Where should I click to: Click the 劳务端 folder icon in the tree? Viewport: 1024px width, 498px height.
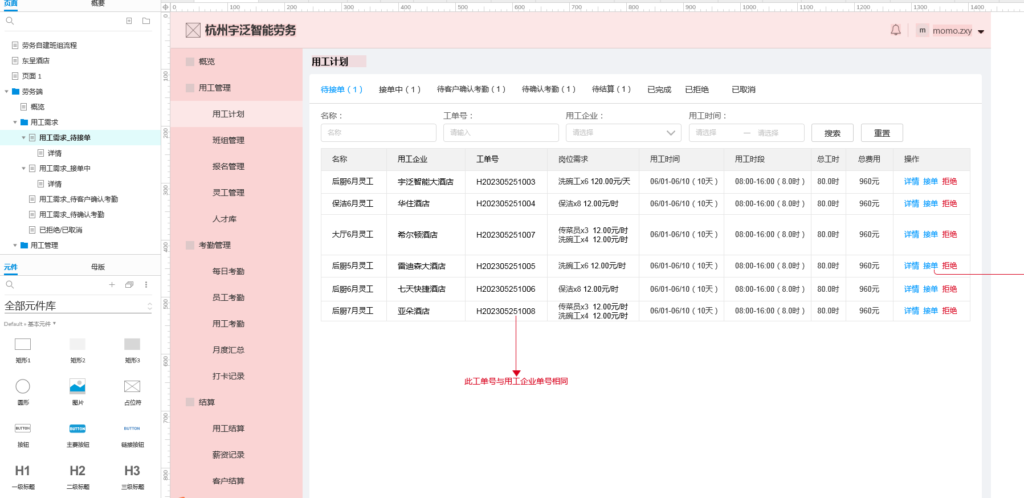coord(14,91)
